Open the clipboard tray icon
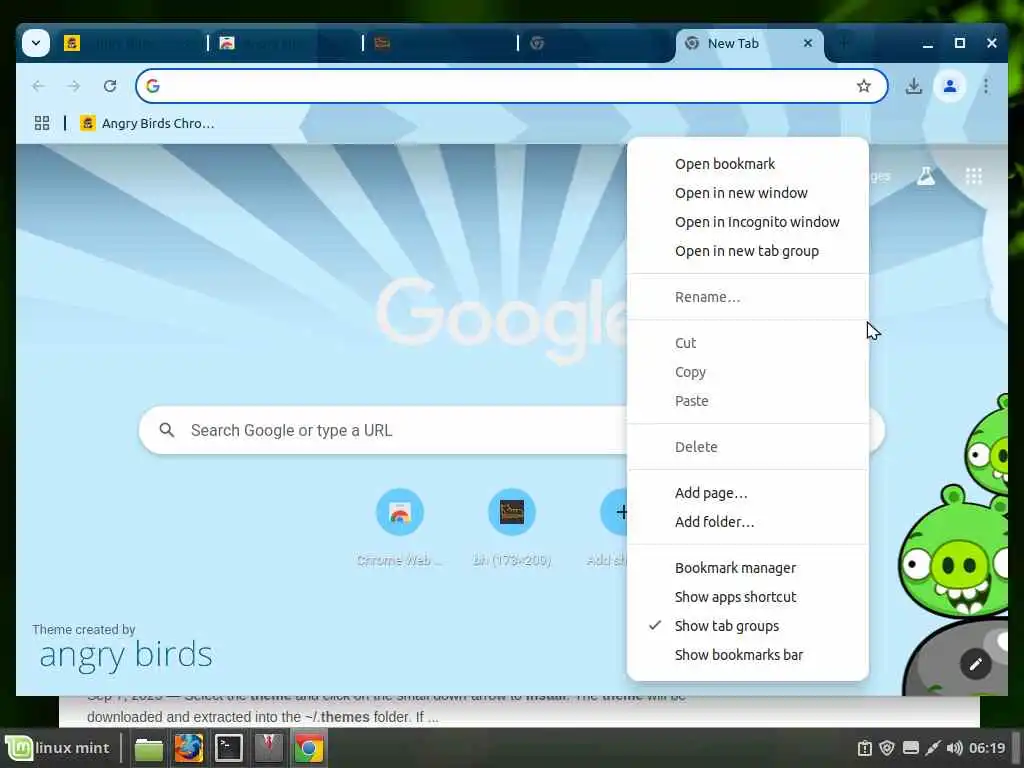Screen dimensions: 1024x768 [x=864, y=748]
